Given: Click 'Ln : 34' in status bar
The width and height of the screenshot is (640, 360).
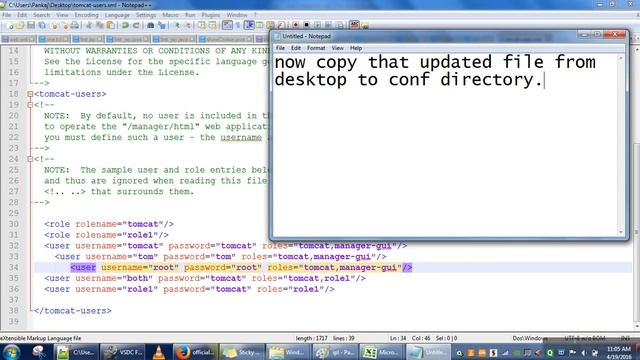Looking at the screenshot, I should click(398, 338).
